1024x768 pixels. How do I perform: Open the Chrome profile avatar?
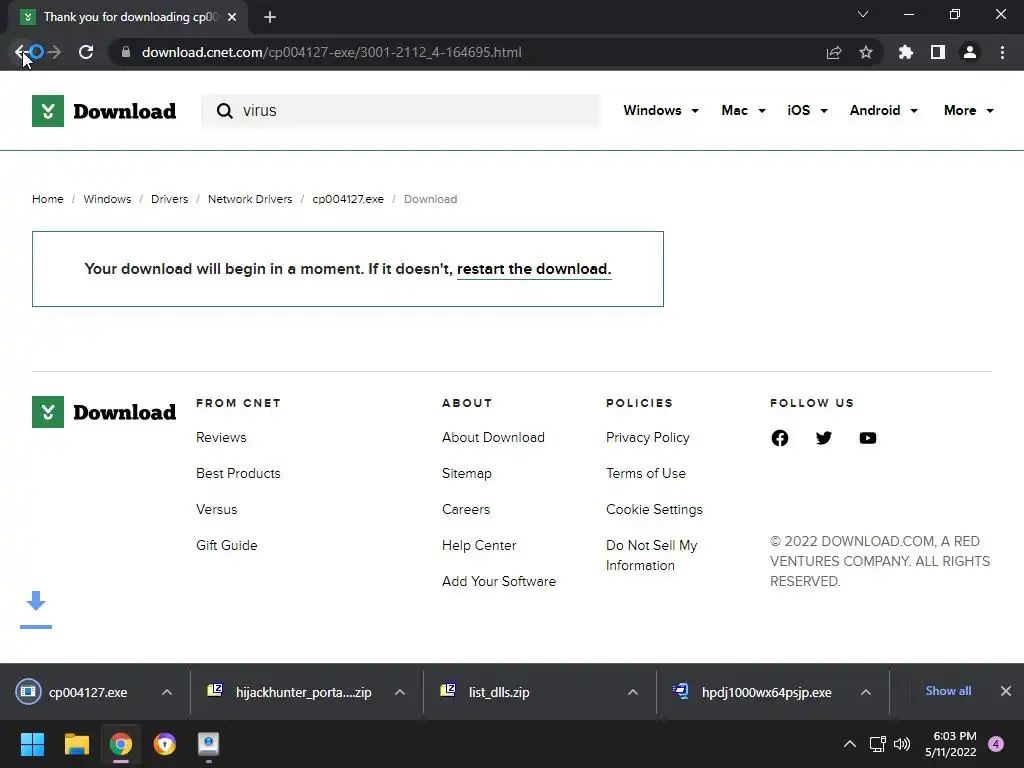(x=970, y=52)
